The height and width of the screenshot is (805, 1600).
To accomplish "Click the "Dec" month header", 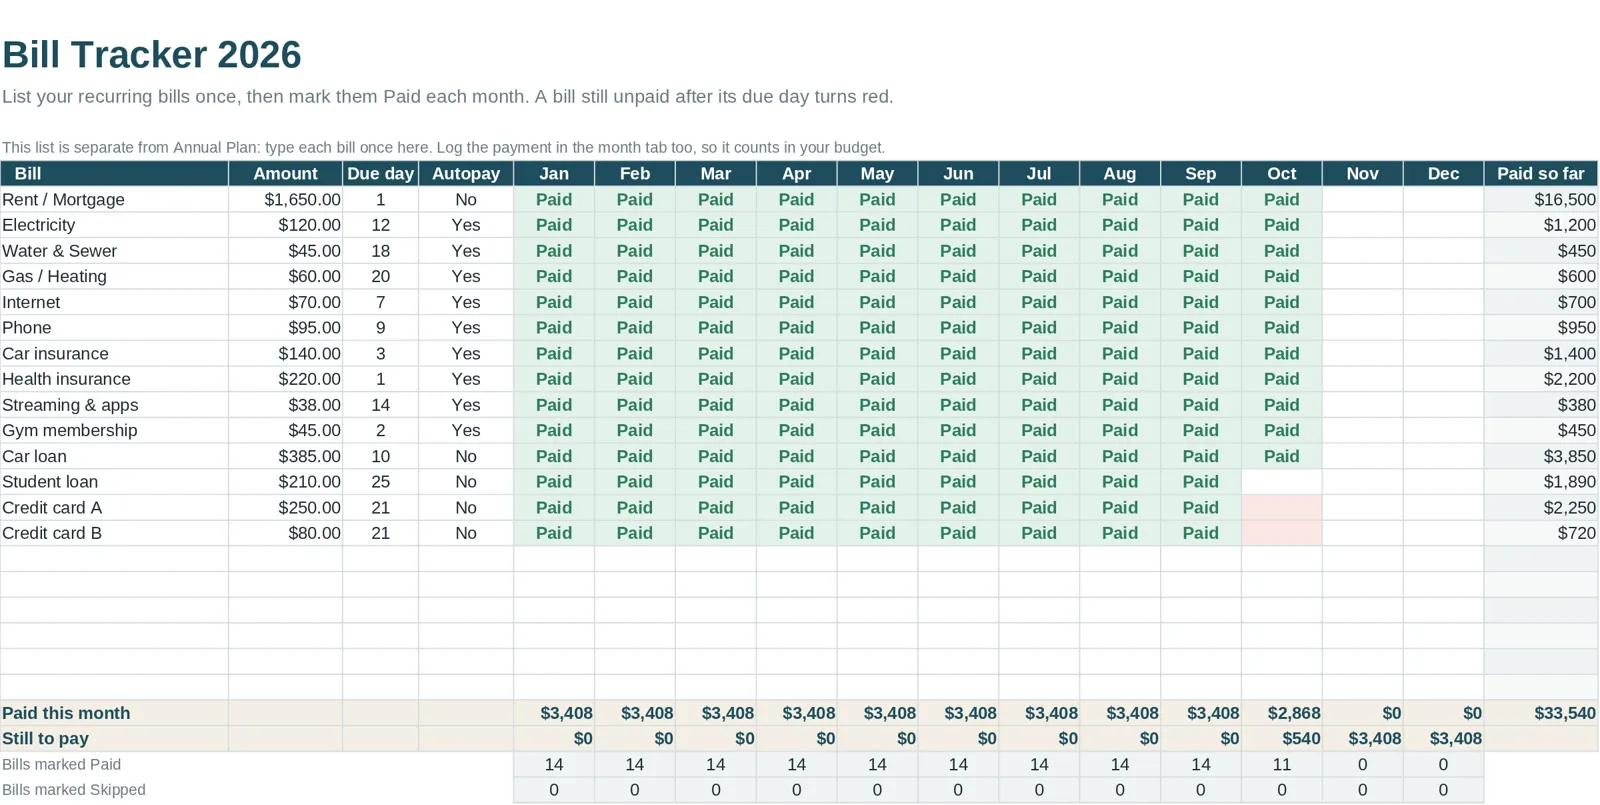I will click(x=1443, y=174).
